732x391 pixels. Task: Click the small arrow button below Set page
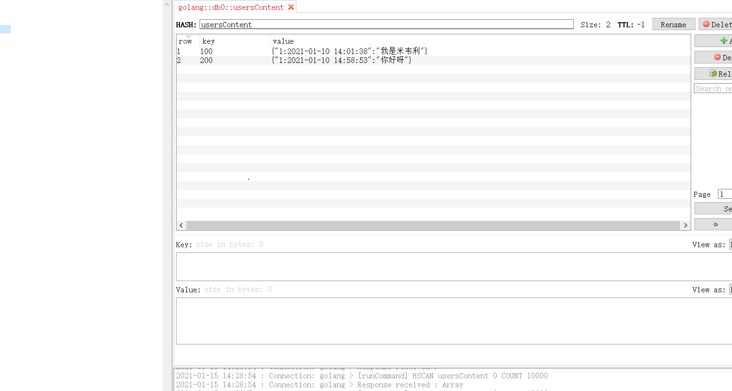click(715, 224)
